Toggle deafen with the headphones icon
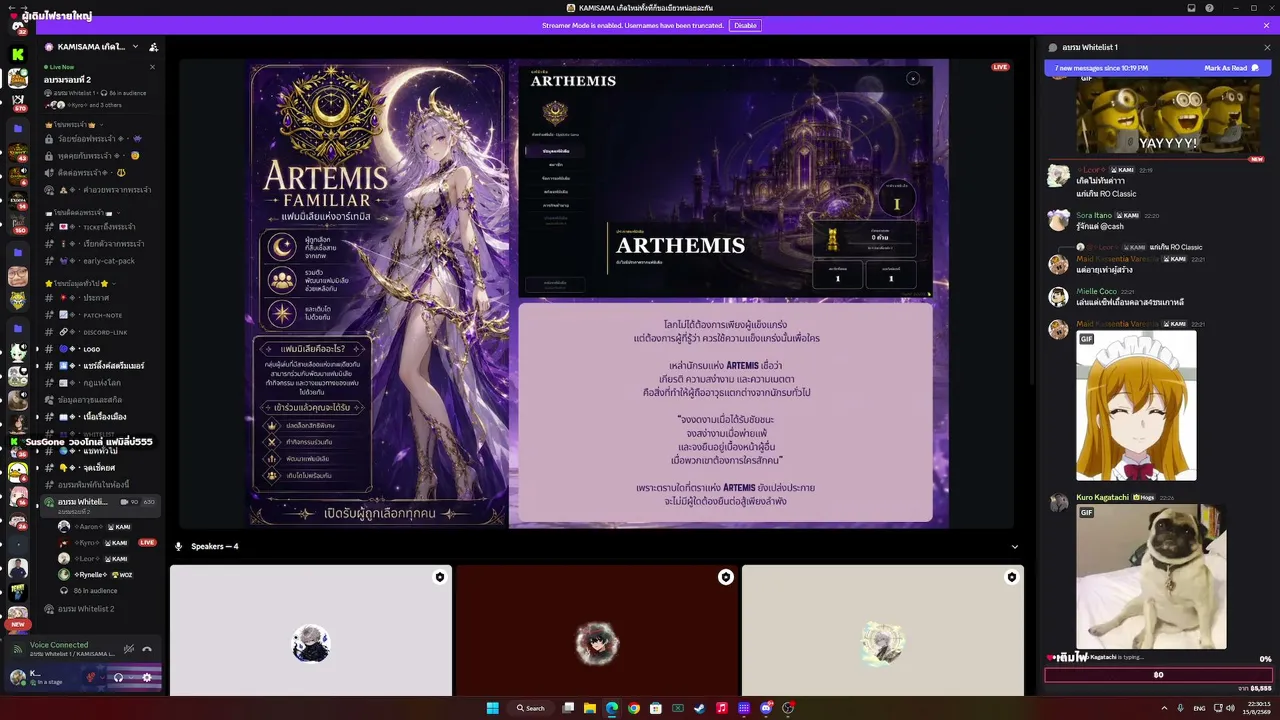Screen dimensions: 1280x720 tap(119, 677)
